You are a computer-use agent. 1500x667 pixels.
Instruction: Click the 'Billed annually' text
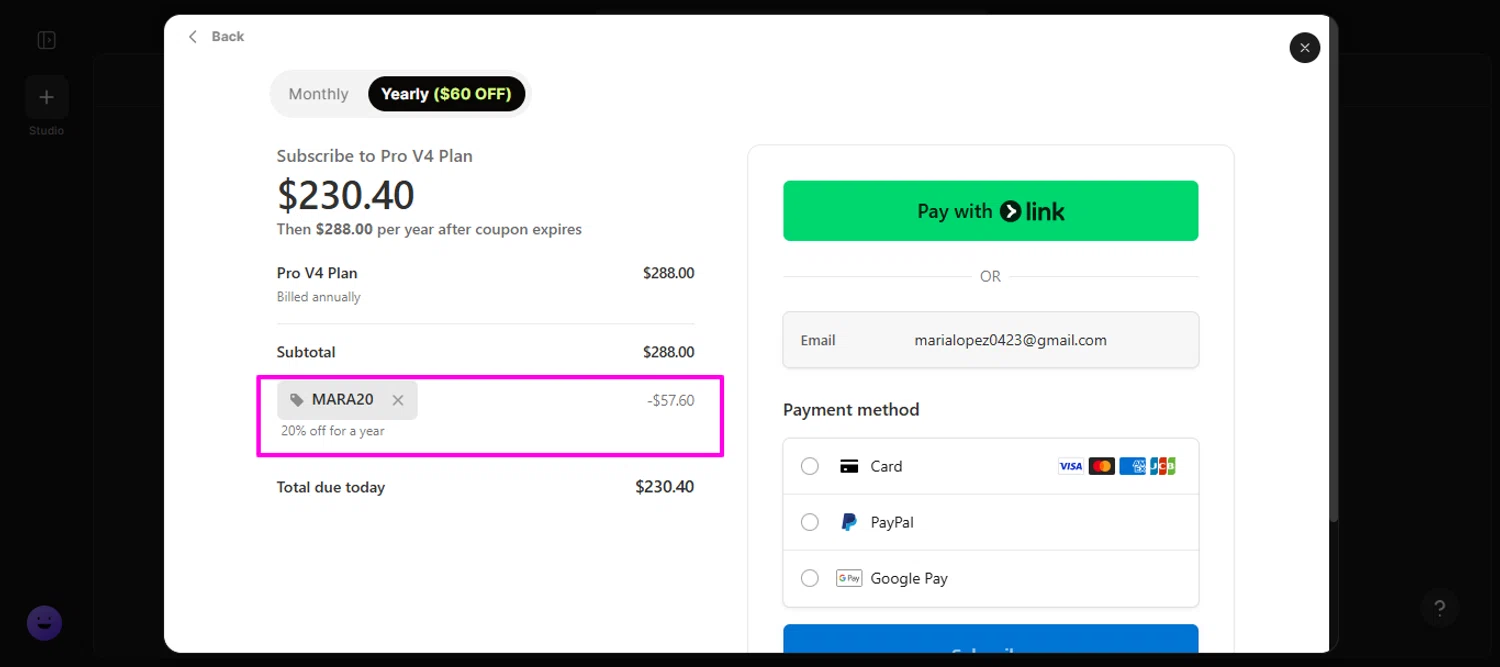point(318,297)
